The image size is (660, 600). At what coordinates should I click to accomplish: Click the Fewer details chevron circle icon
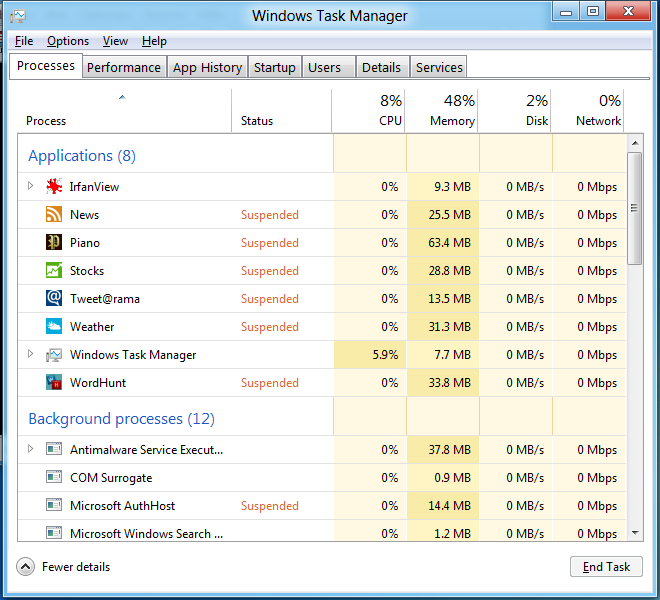click(x=25, y=567)
